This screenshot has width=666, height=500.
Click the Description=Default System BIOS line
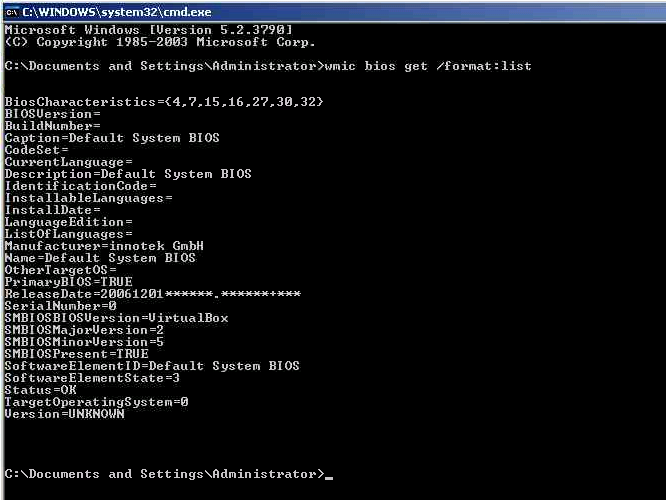pos(128,174)
